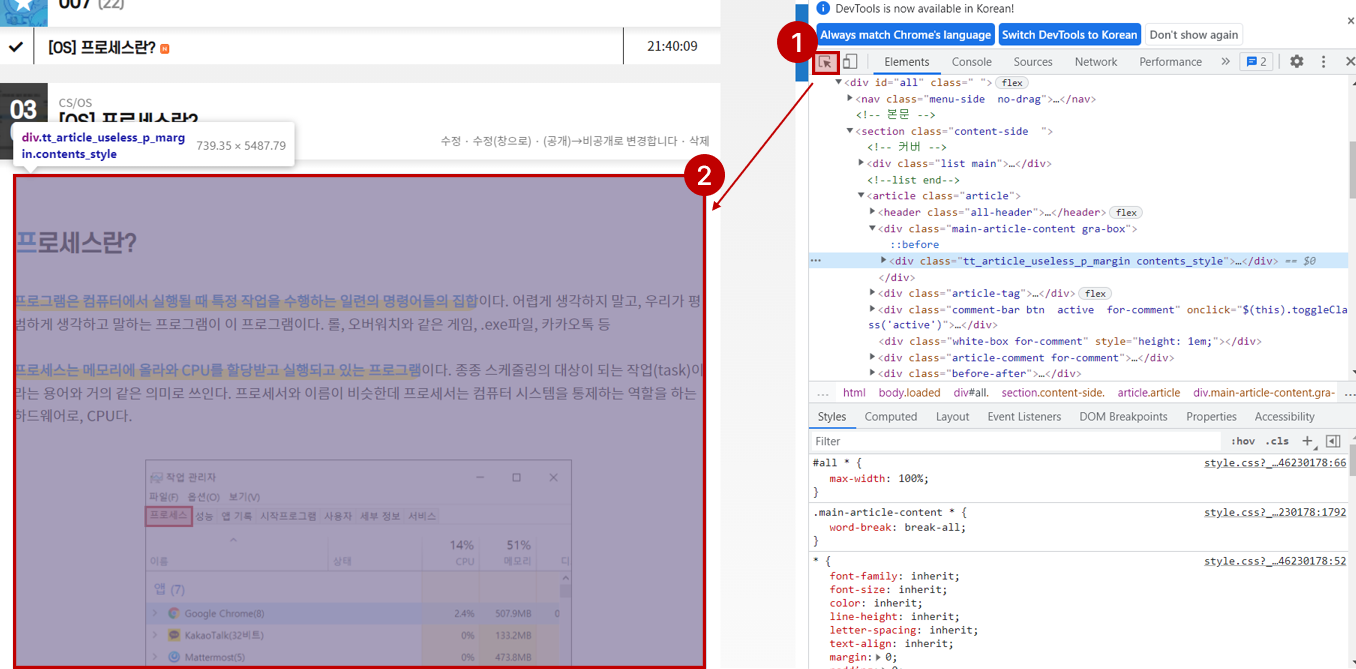Select section.content-side in the breadcrumb

pyautogui.click(x=1053, y=393)
